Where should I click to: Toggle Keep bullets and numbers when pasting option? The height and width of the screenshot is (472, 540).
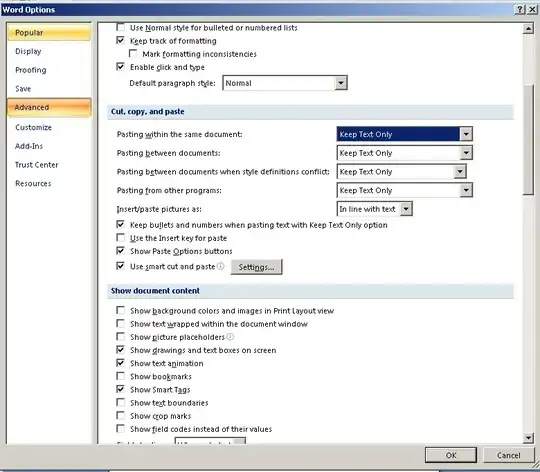[121, 224]
